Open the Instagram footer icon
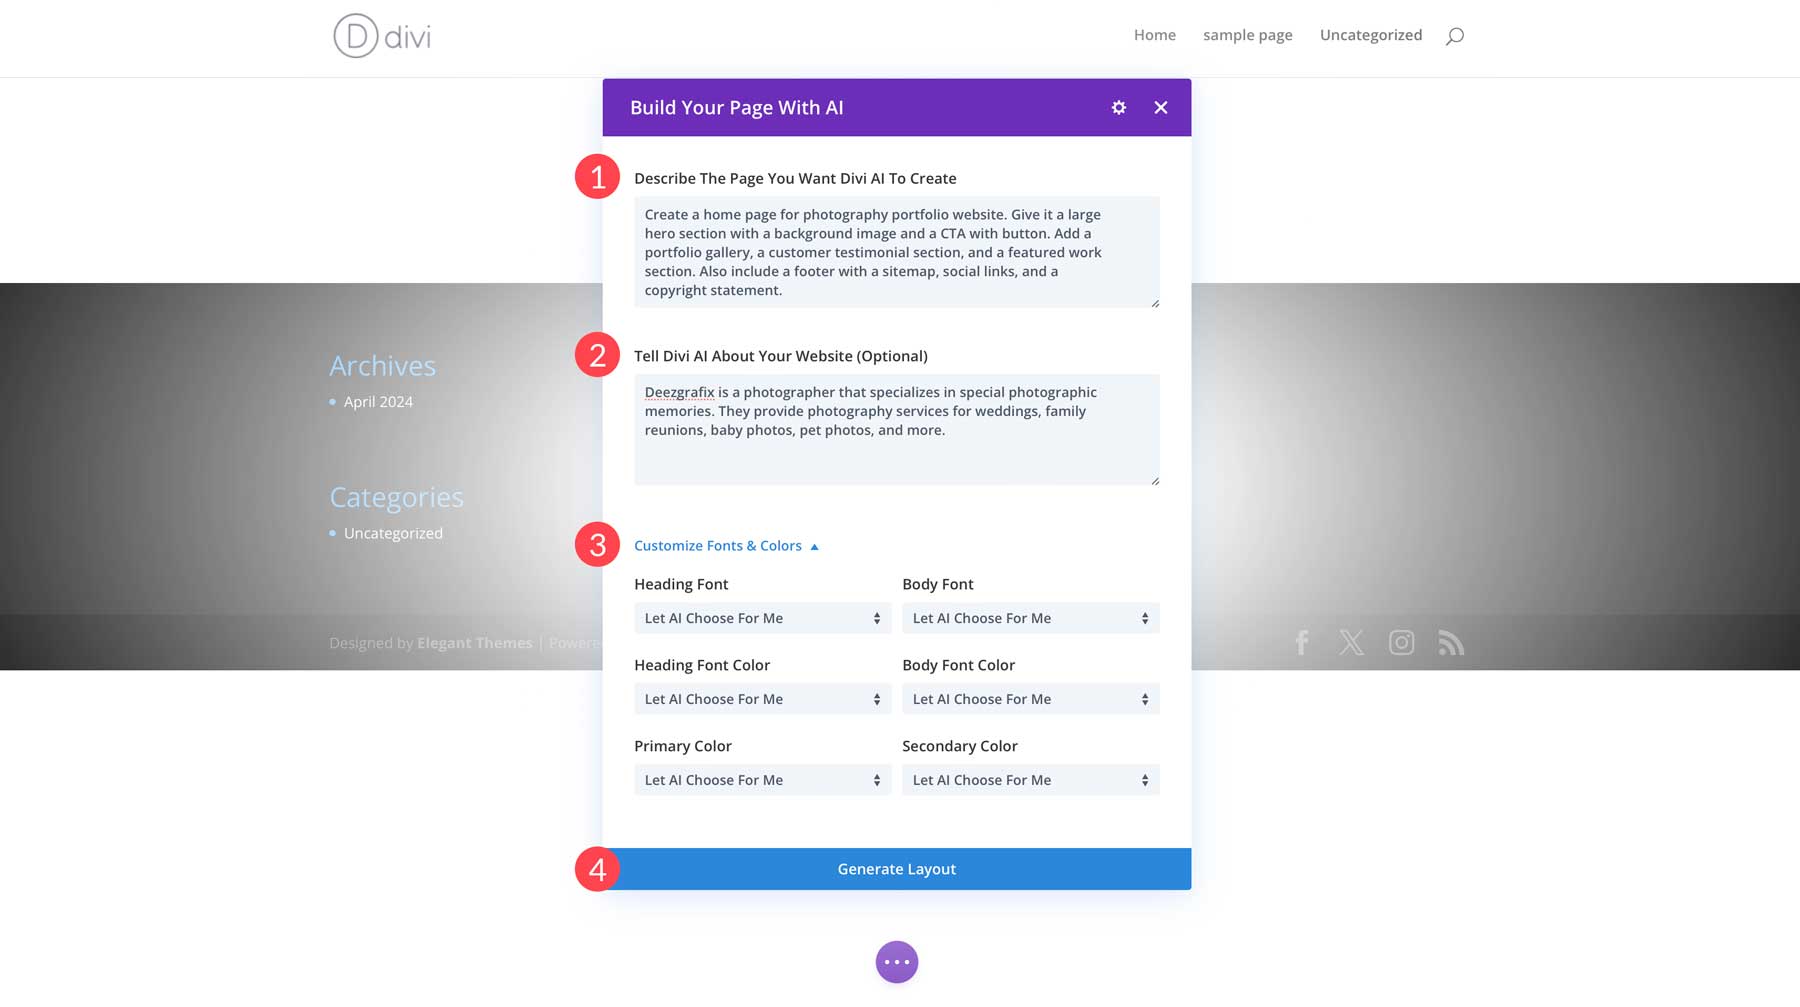 click(x=1402, y=643)
